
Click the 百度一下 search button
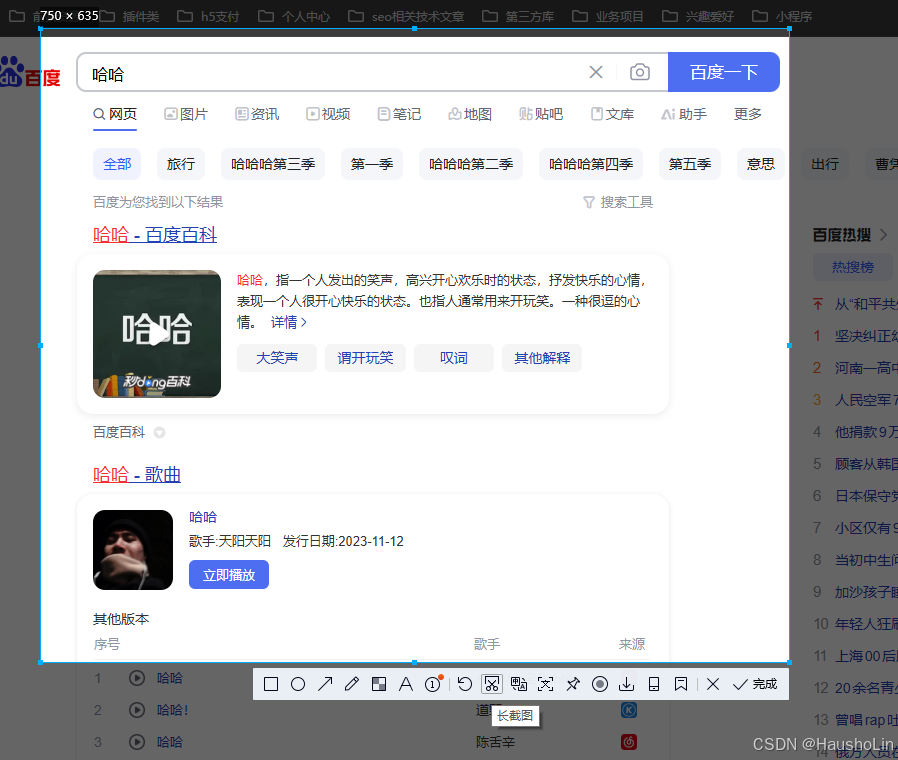pos(724,72)
